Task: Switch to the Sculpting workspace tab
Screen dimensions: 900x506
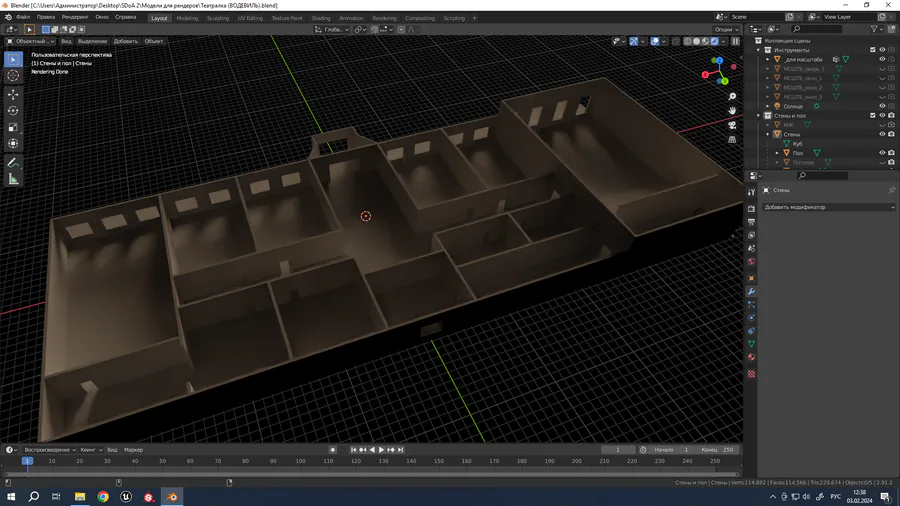Action: pos(217,17)
